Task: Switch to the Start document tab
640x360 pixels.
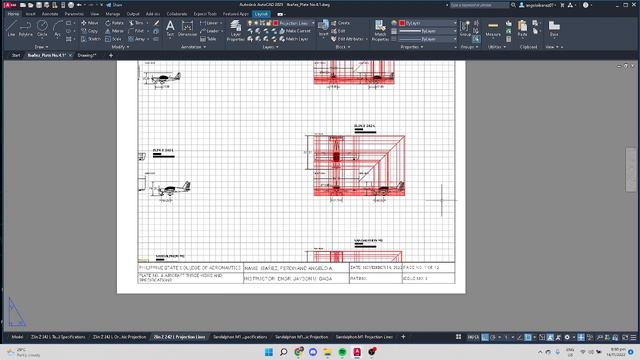Action: (16, 55)
